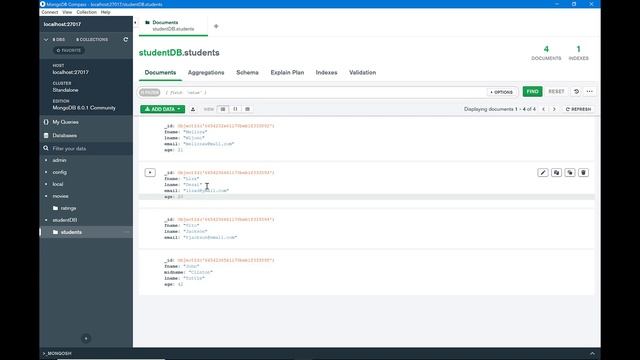
Task: Click the search icon in filter box
Action: point(46,148)
